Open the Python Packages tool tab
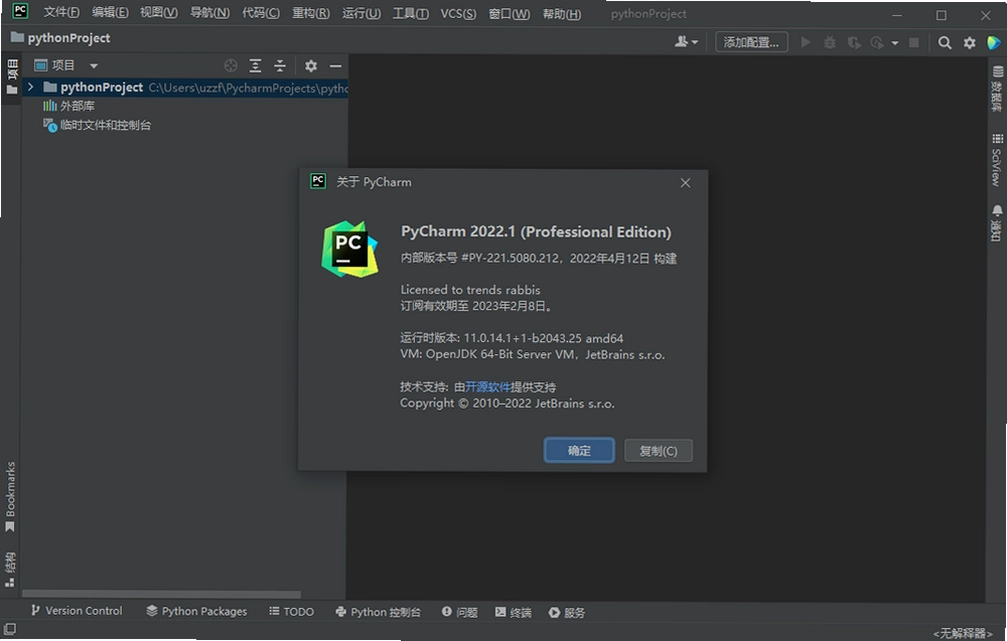 point(197,611)
